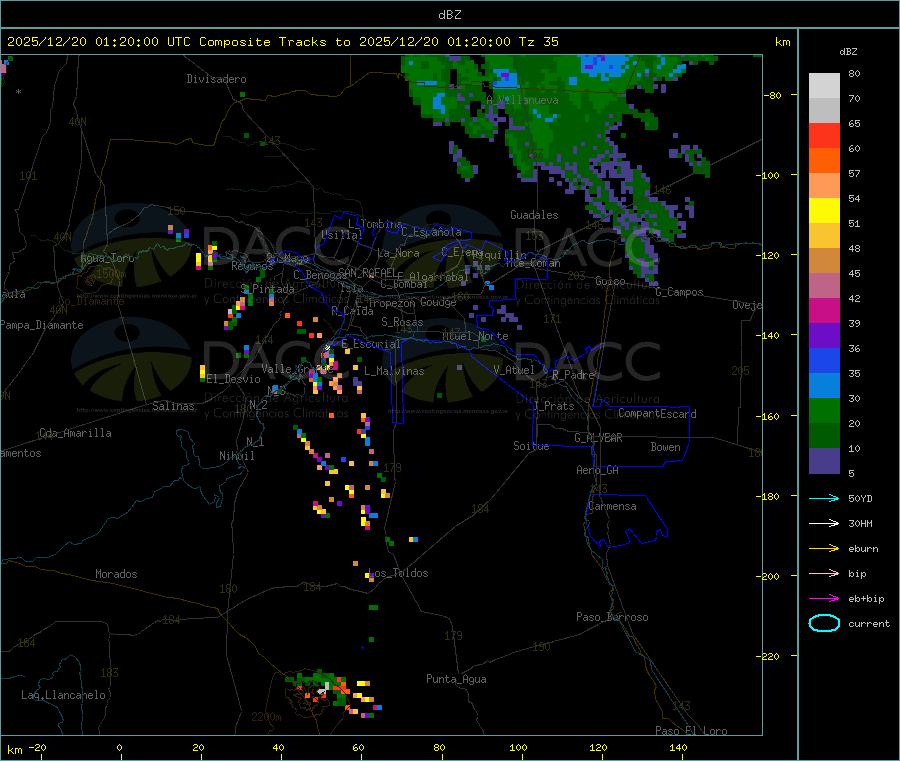Click the yellow eburn arrow legend icon
This screenshot has height=761, width=900.
[824, 548]
